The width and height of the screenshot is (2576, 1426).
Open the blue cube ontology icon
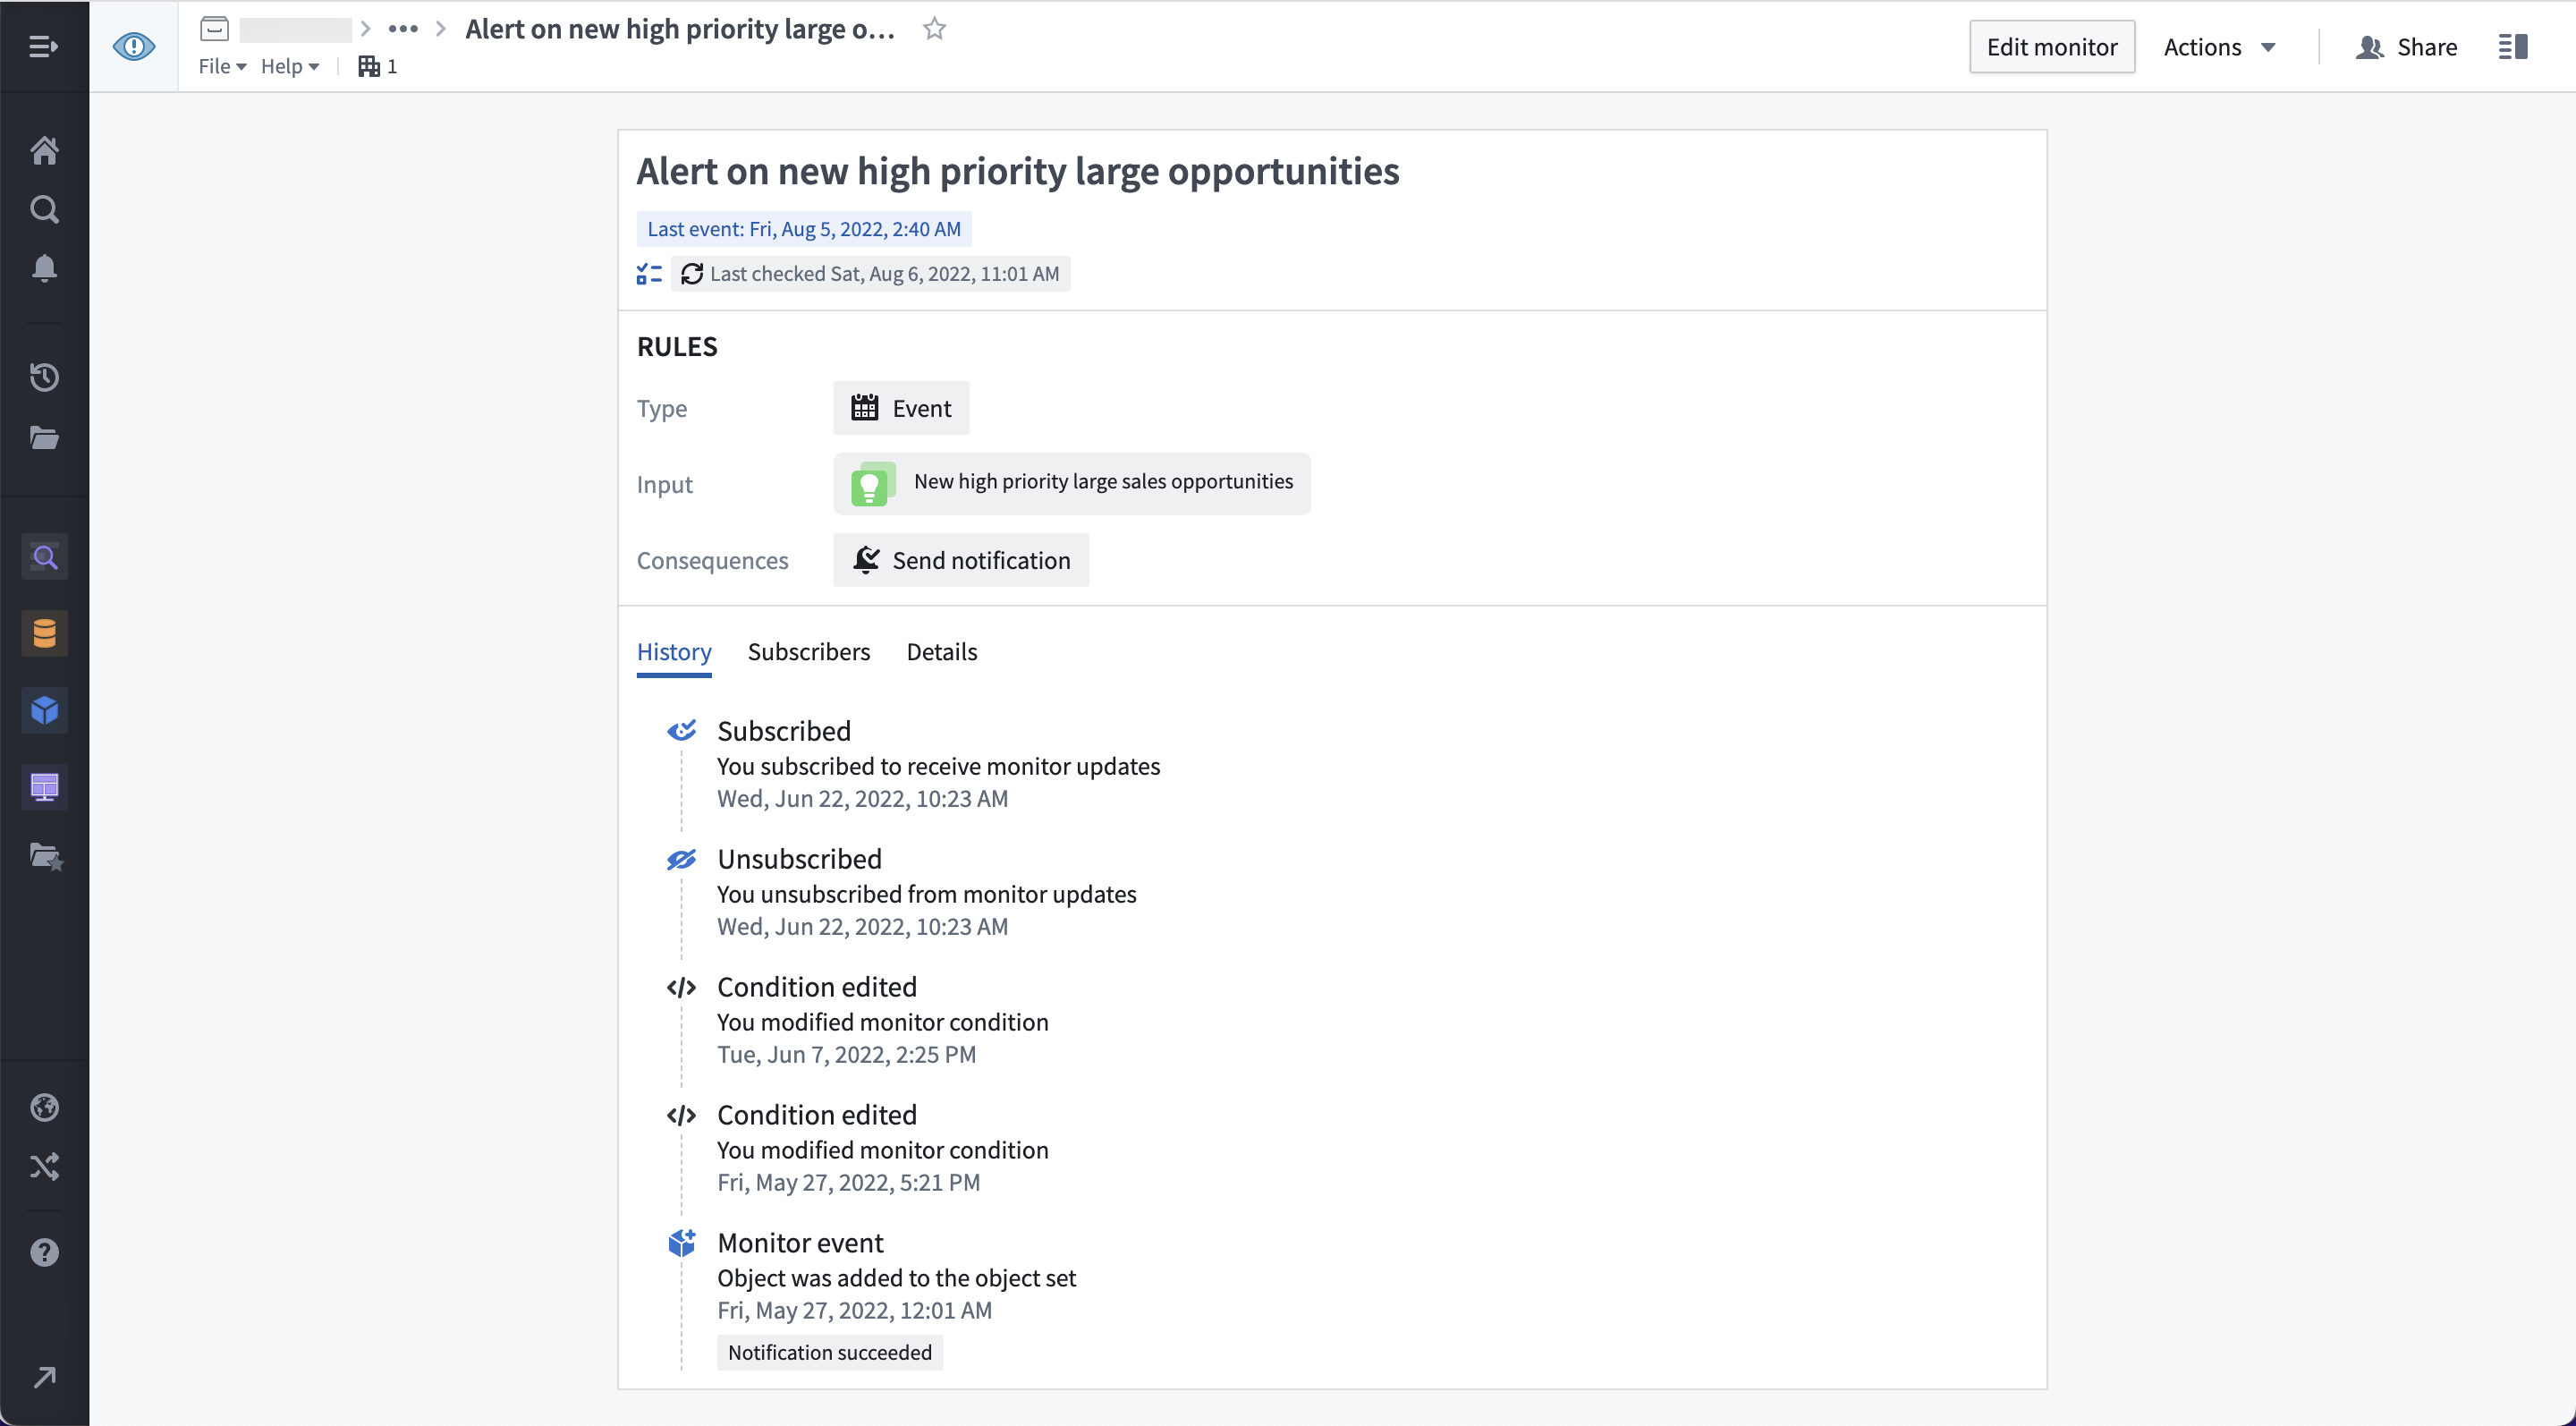(44, 710)
